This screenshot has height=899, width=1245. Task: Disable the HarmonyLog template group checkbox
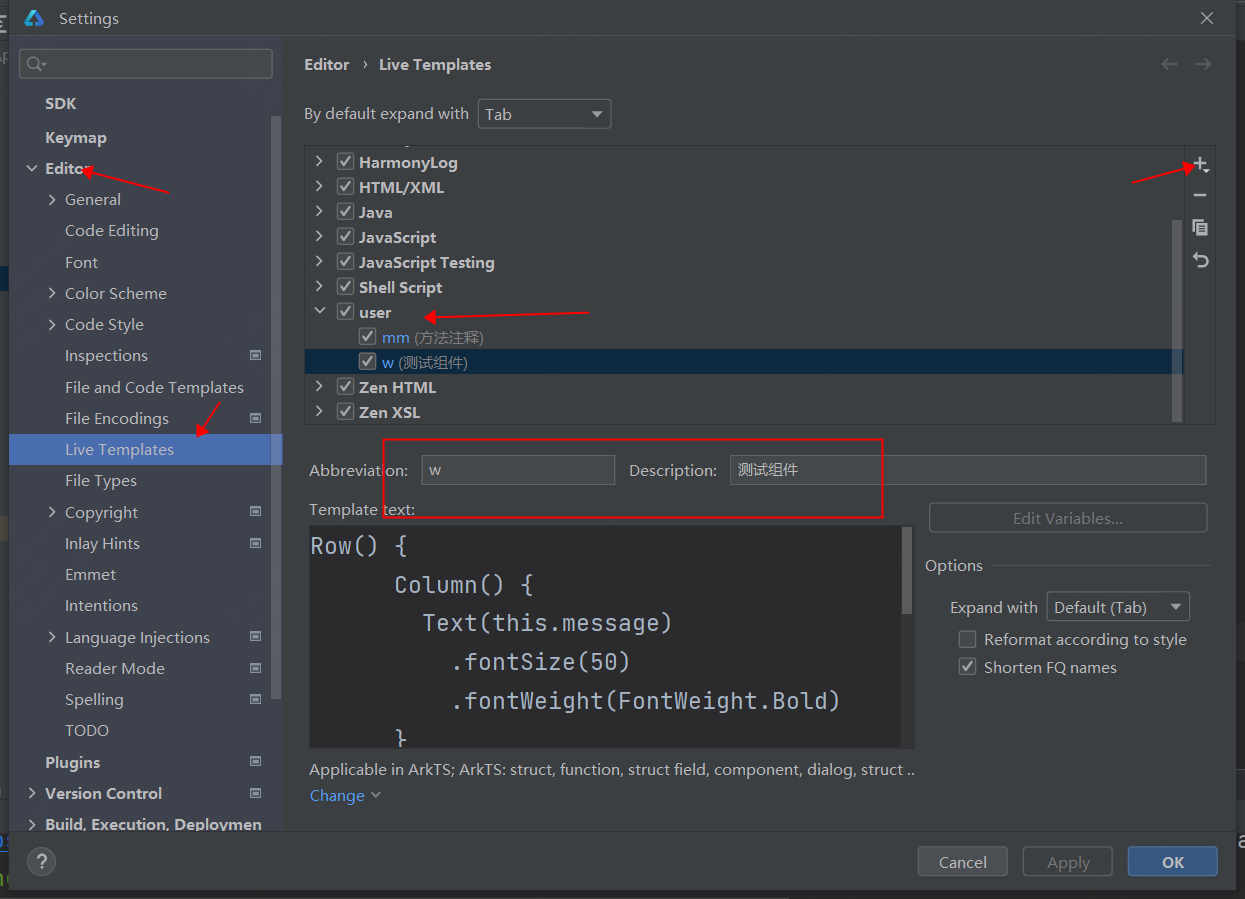(346, 162)
